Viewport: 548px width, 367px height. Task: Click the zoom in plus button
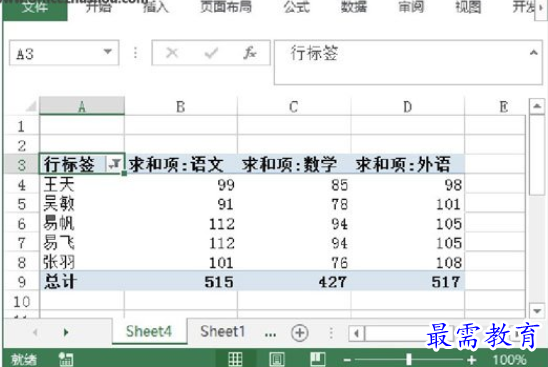pyautogui.click(x=471, y=360)
